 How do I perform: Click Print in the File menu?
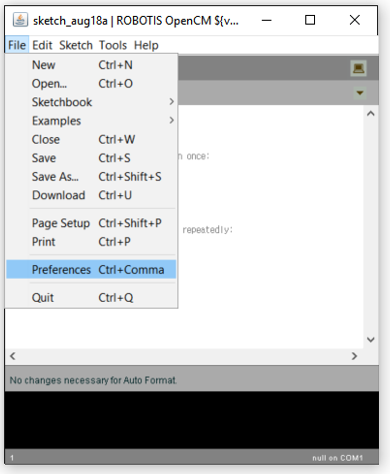pos(91,242)
